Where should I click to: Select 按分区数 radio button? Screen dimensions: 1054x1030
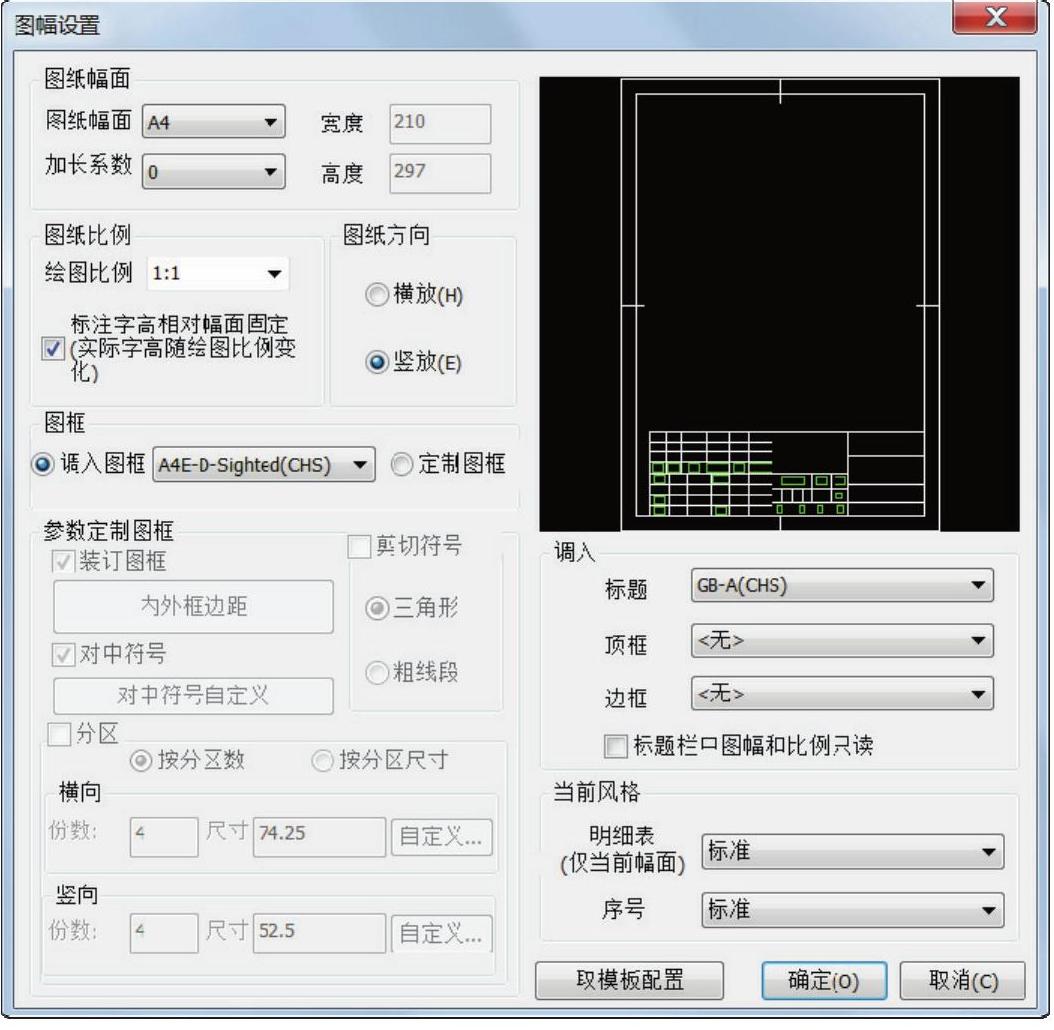coord(140,760)
